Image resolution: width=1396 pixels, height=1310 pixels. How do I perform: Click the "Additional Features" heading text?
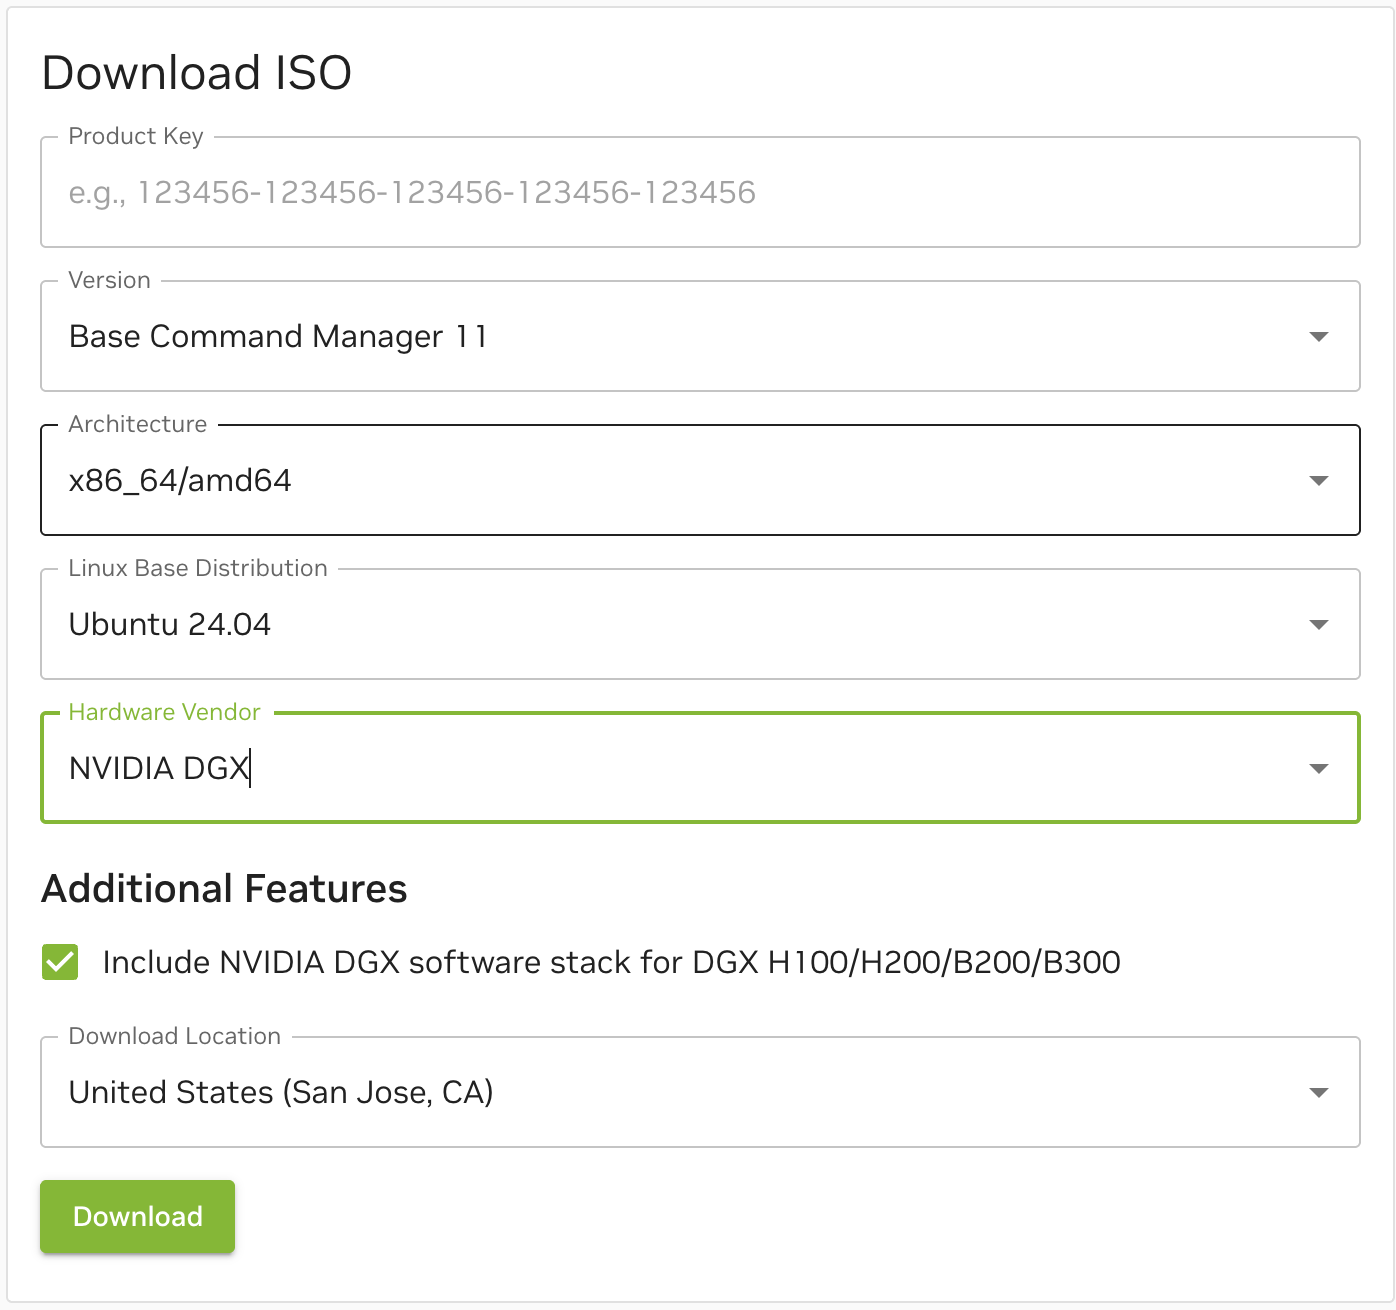point(224,888)
